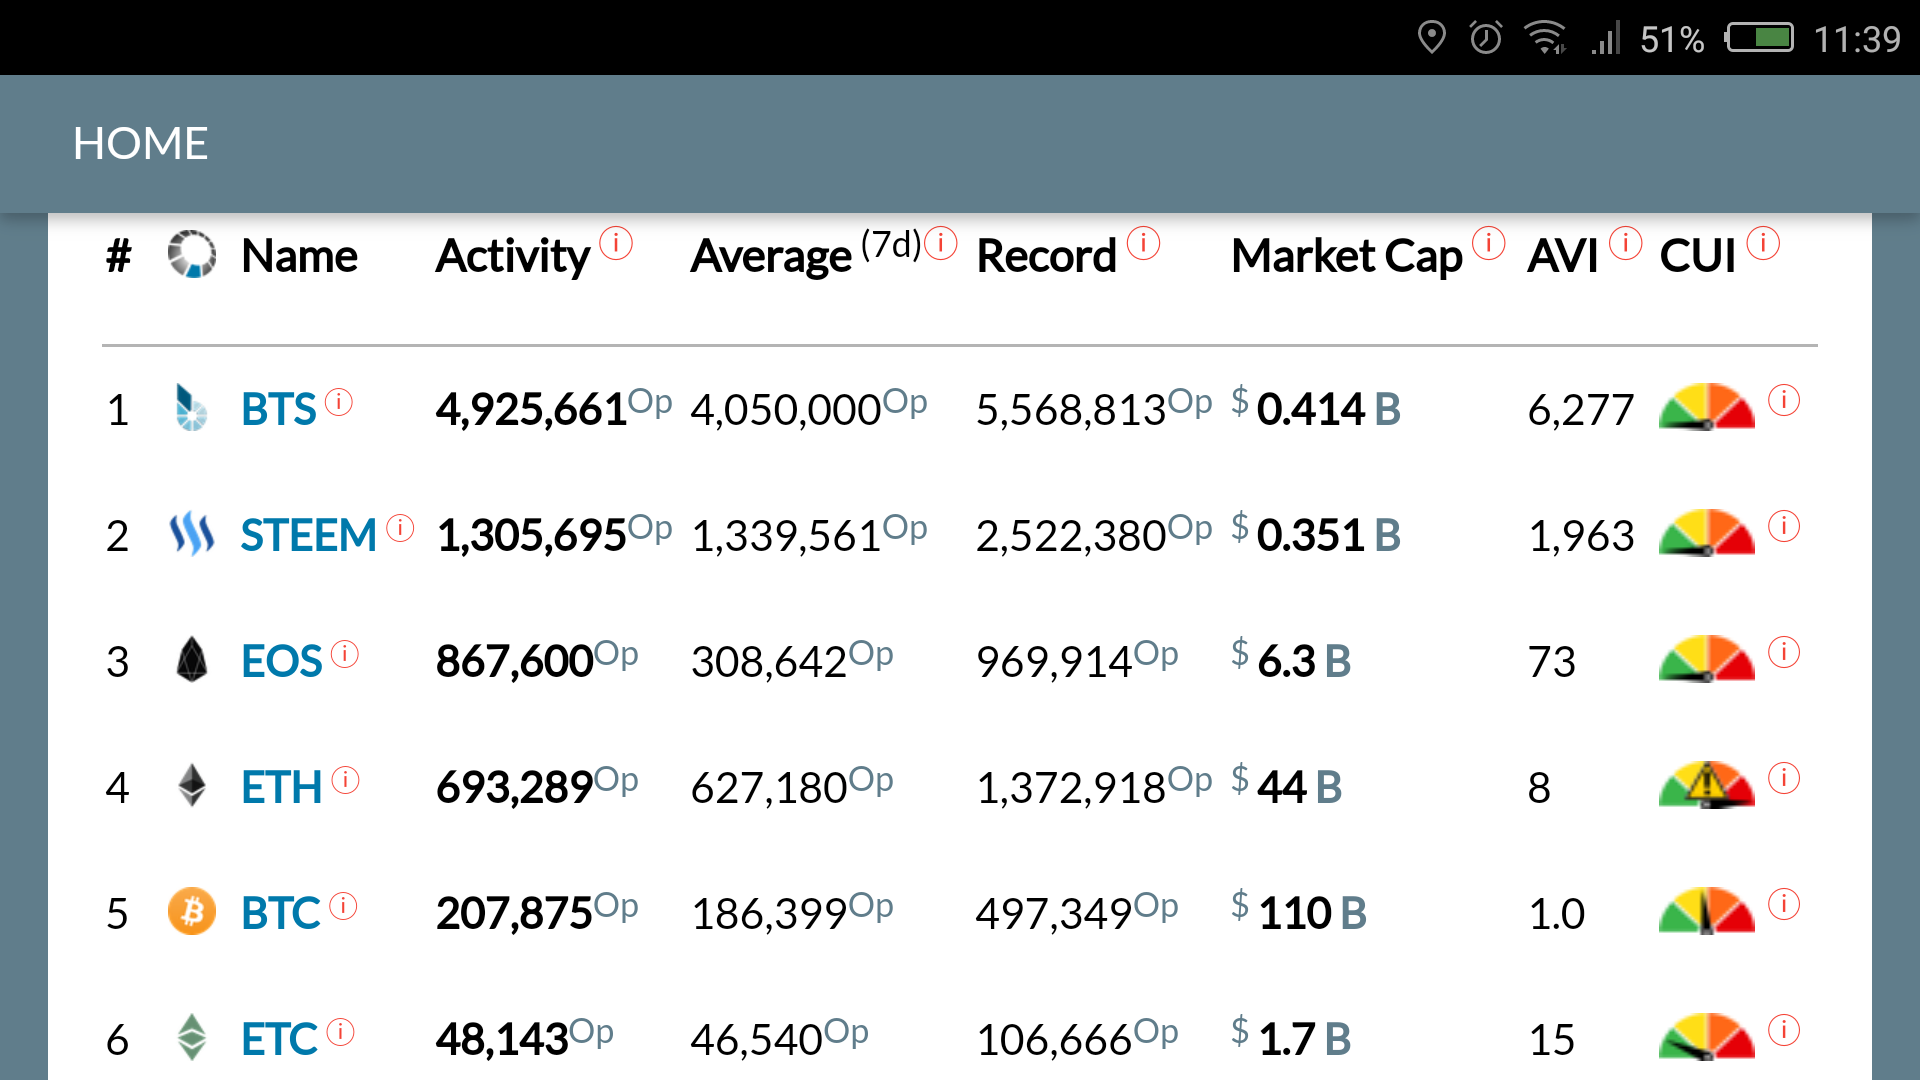1920x1080 pixels.
Task: Select ETC average value 46,540
Action: [757, 1040]
